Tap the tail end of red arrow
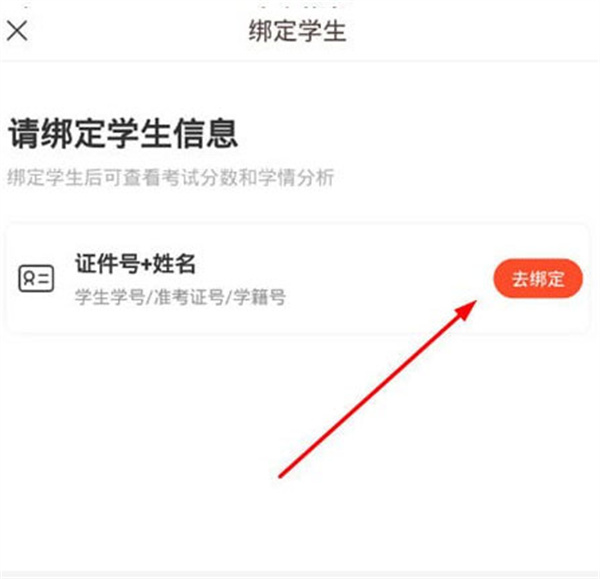600x579 pixels. point(282,475)
